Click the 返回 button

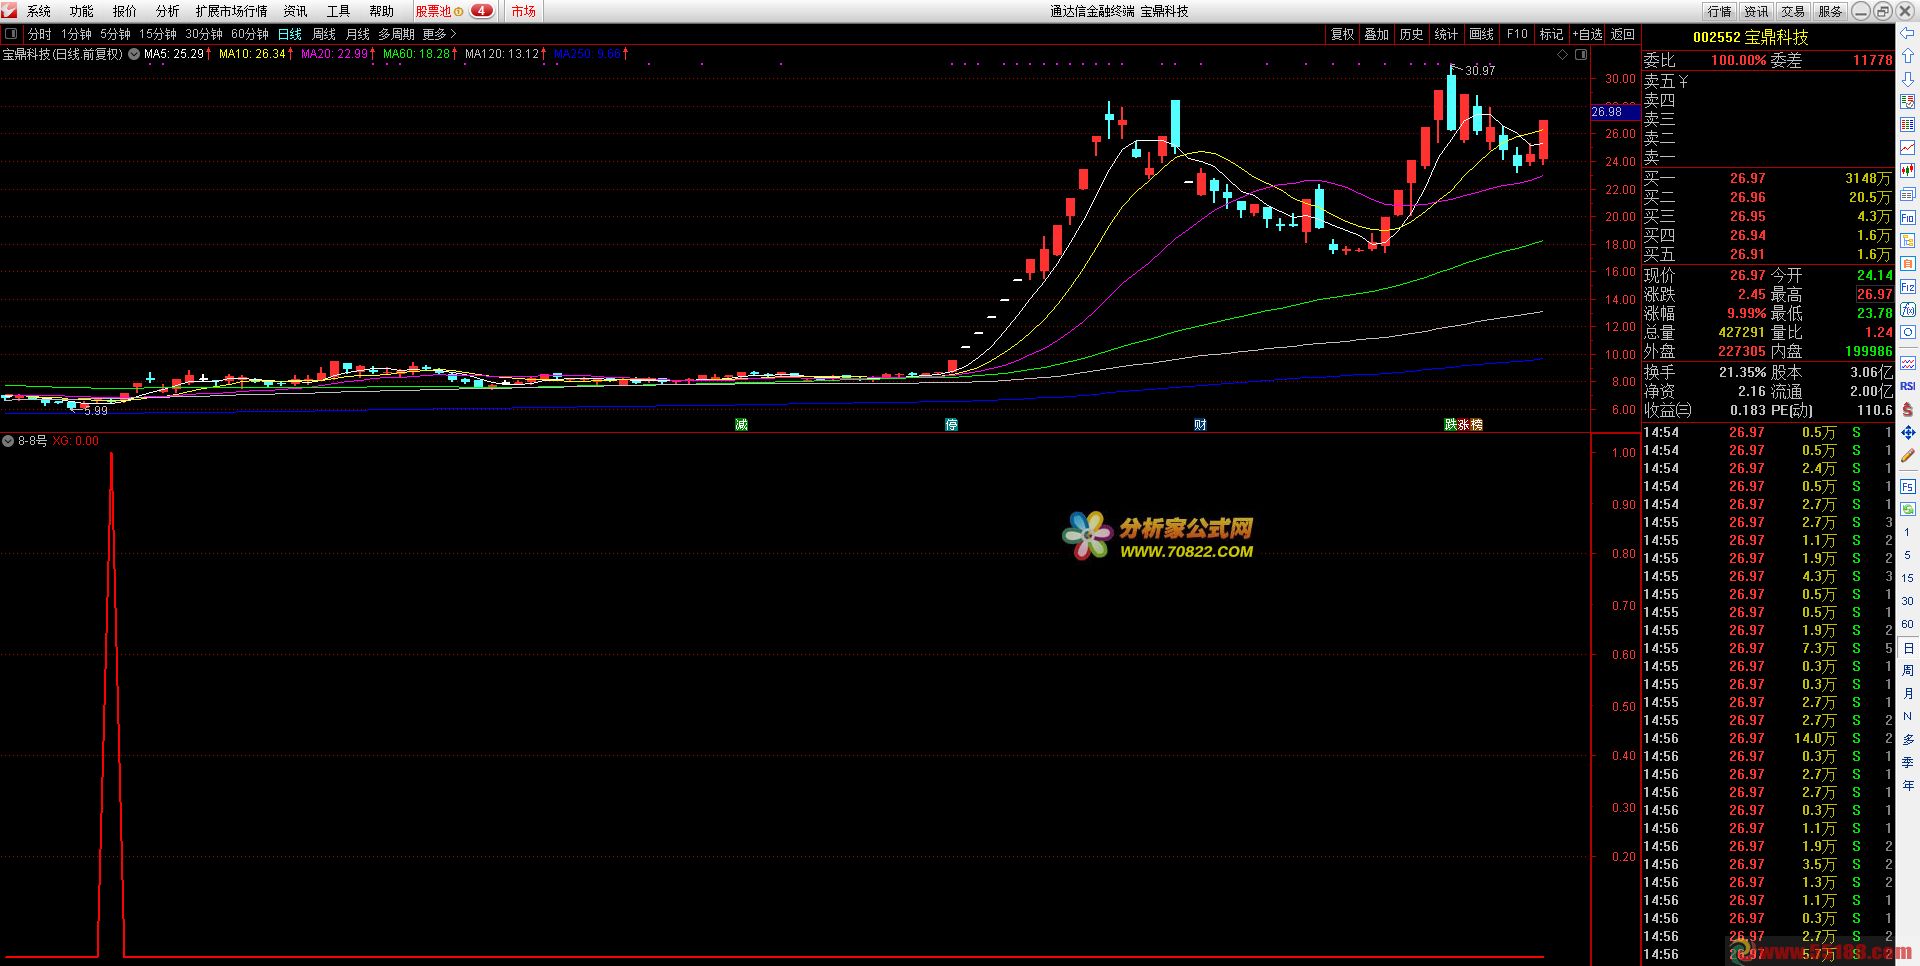[x=1623, y=34]
